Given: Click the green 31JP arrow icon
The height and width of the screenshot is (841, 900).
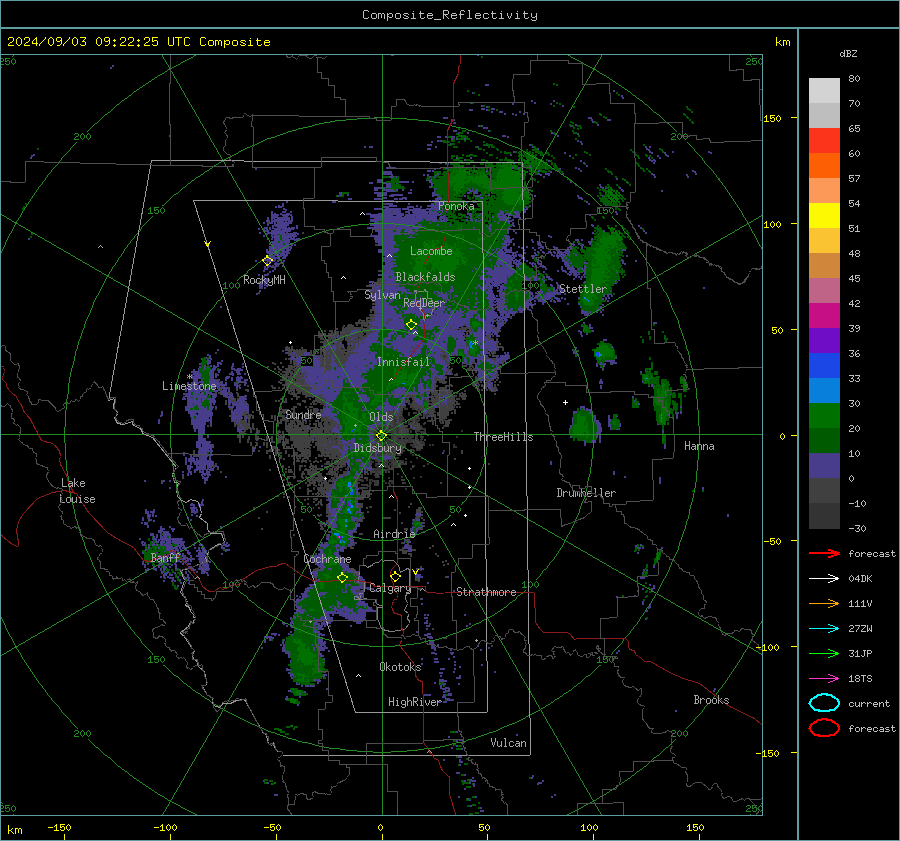Looking at the screenshot, I should coord(824,653).
